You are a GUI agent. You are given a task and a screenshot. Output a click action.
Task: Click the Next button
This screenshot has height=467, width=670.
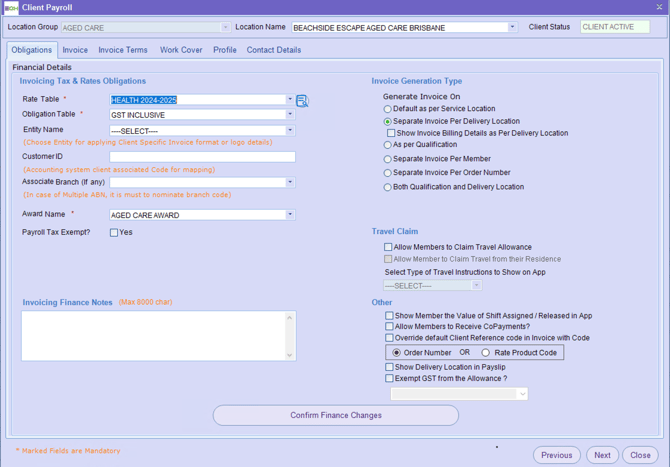tap(602, 455)
